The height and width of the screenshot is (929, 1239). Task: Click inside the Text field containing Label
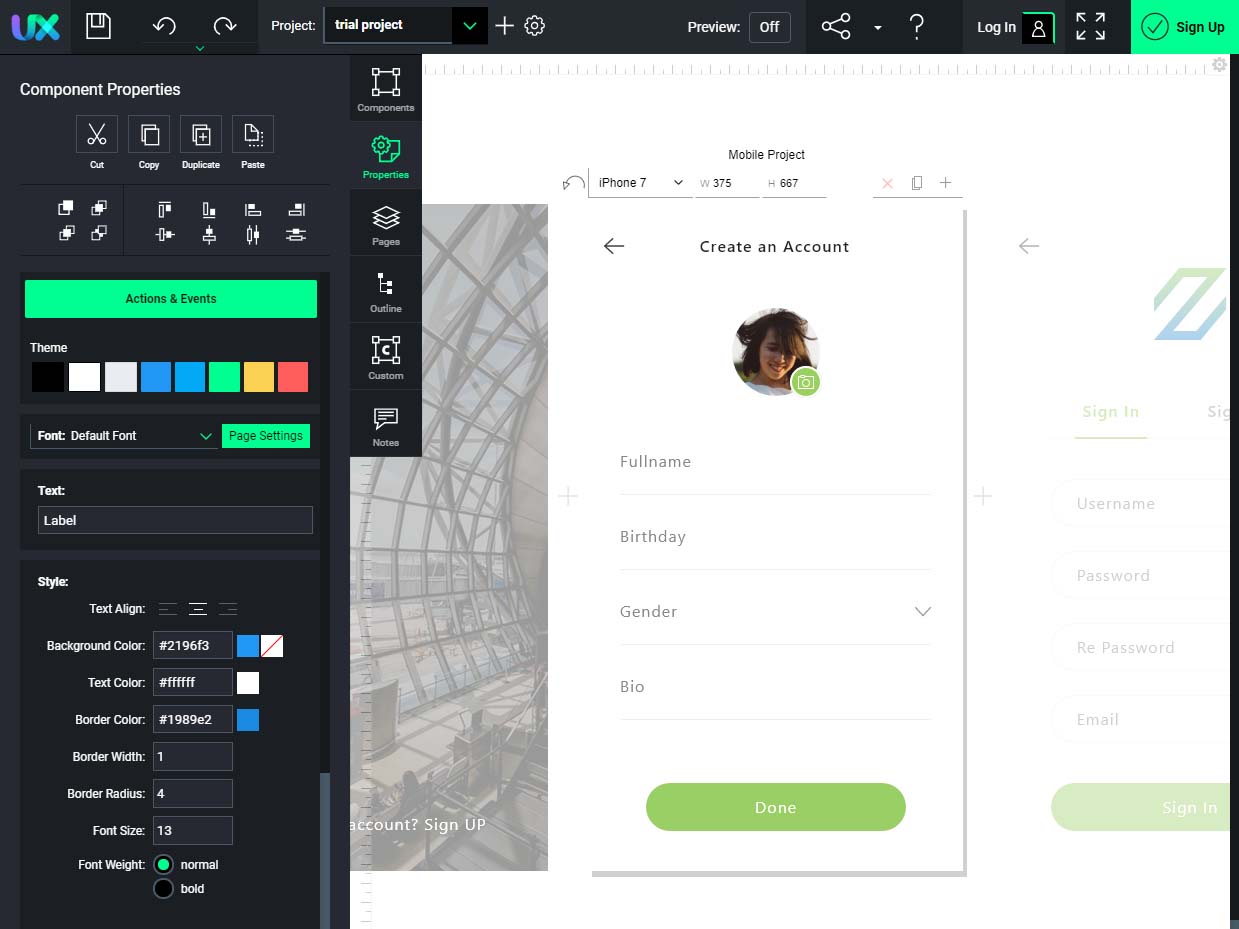coord(175,520)
